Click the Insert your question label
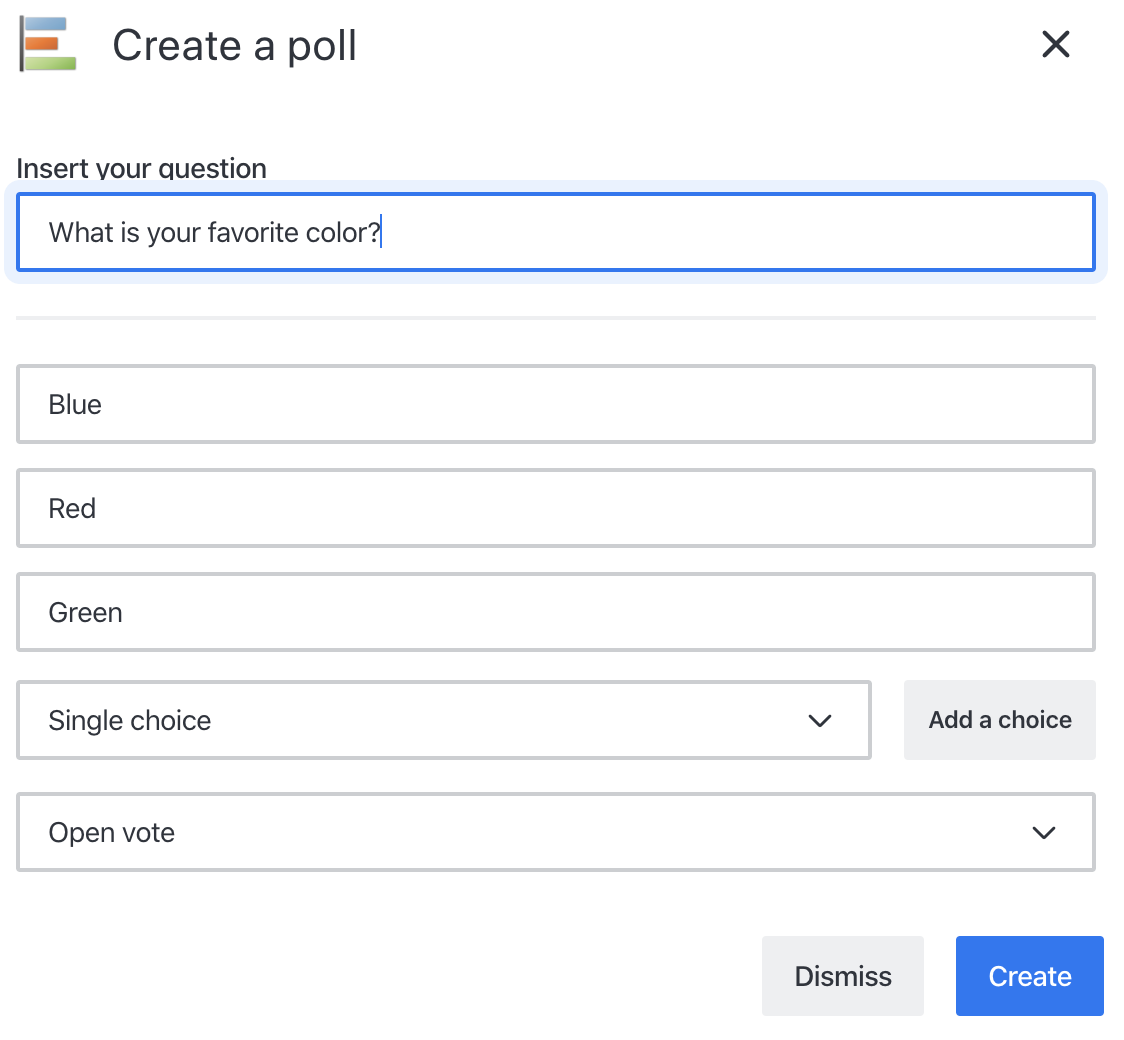This screenshot has width=1124, height=1040. [140, 168]
